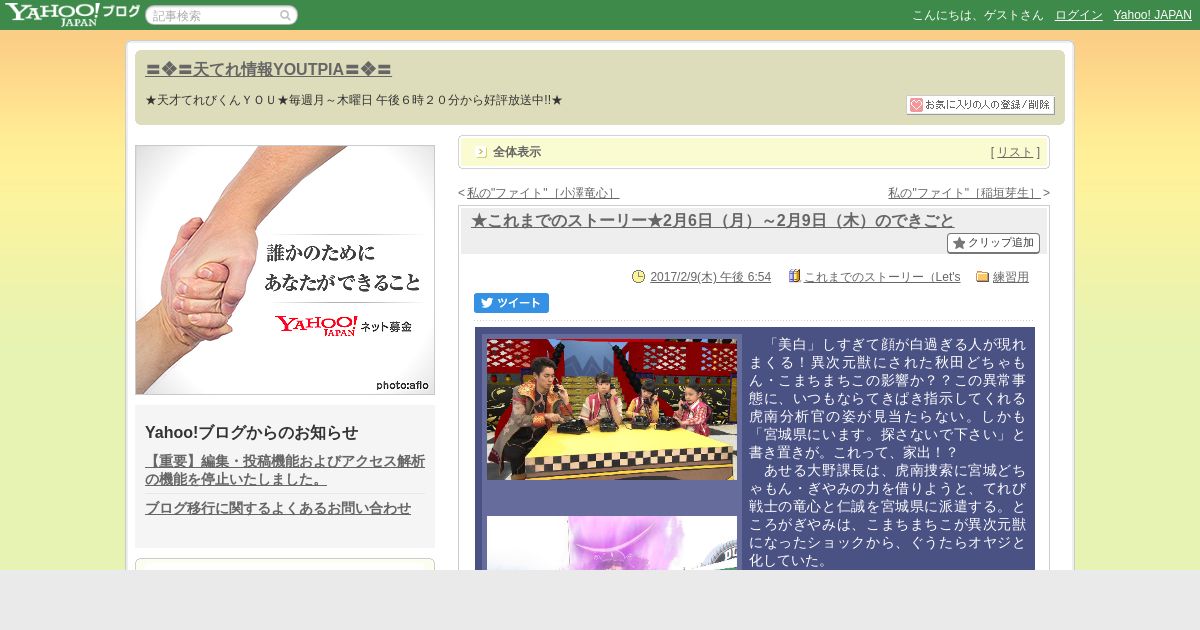Image resolution: width=1200 pixels, height=630 pixels.
Task: Click the folder icon by 練習用
Action: (982, 277)
